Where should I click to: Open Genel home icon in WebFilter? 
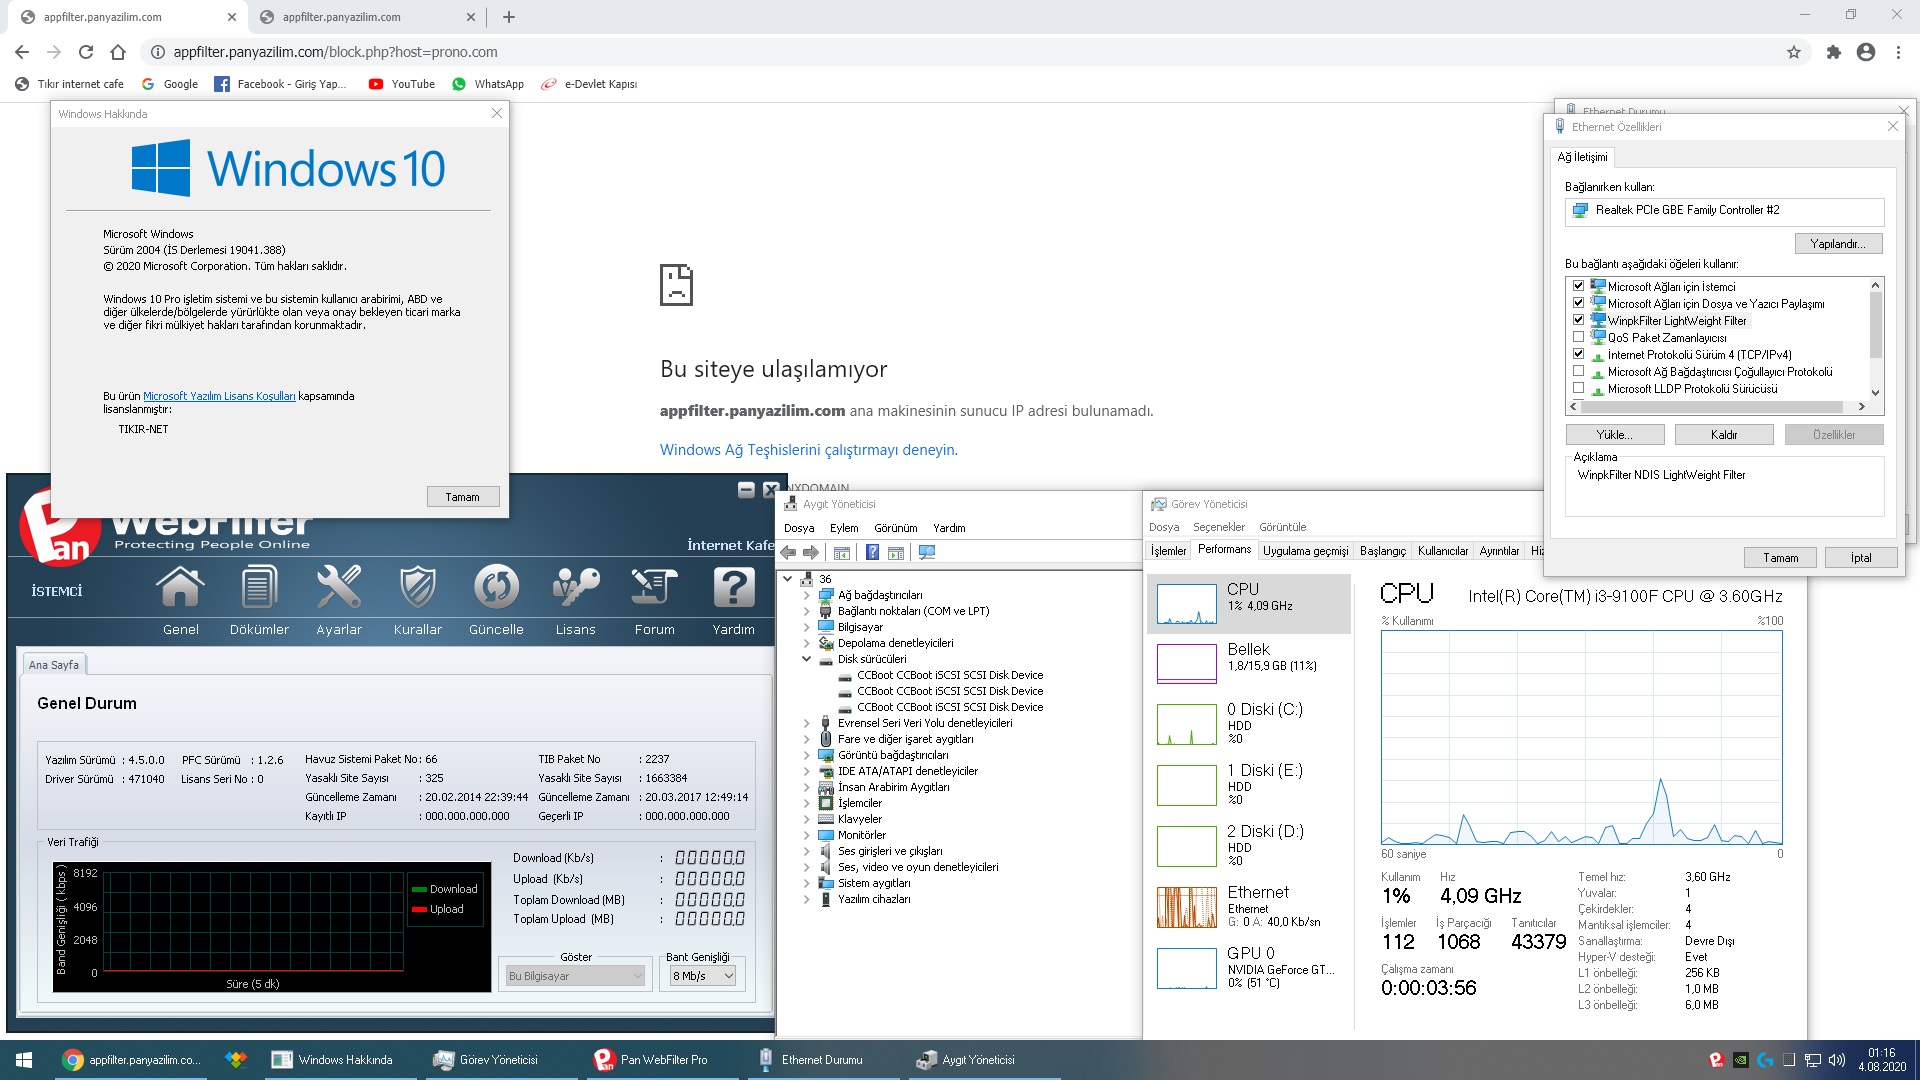(x=180, y=588)
